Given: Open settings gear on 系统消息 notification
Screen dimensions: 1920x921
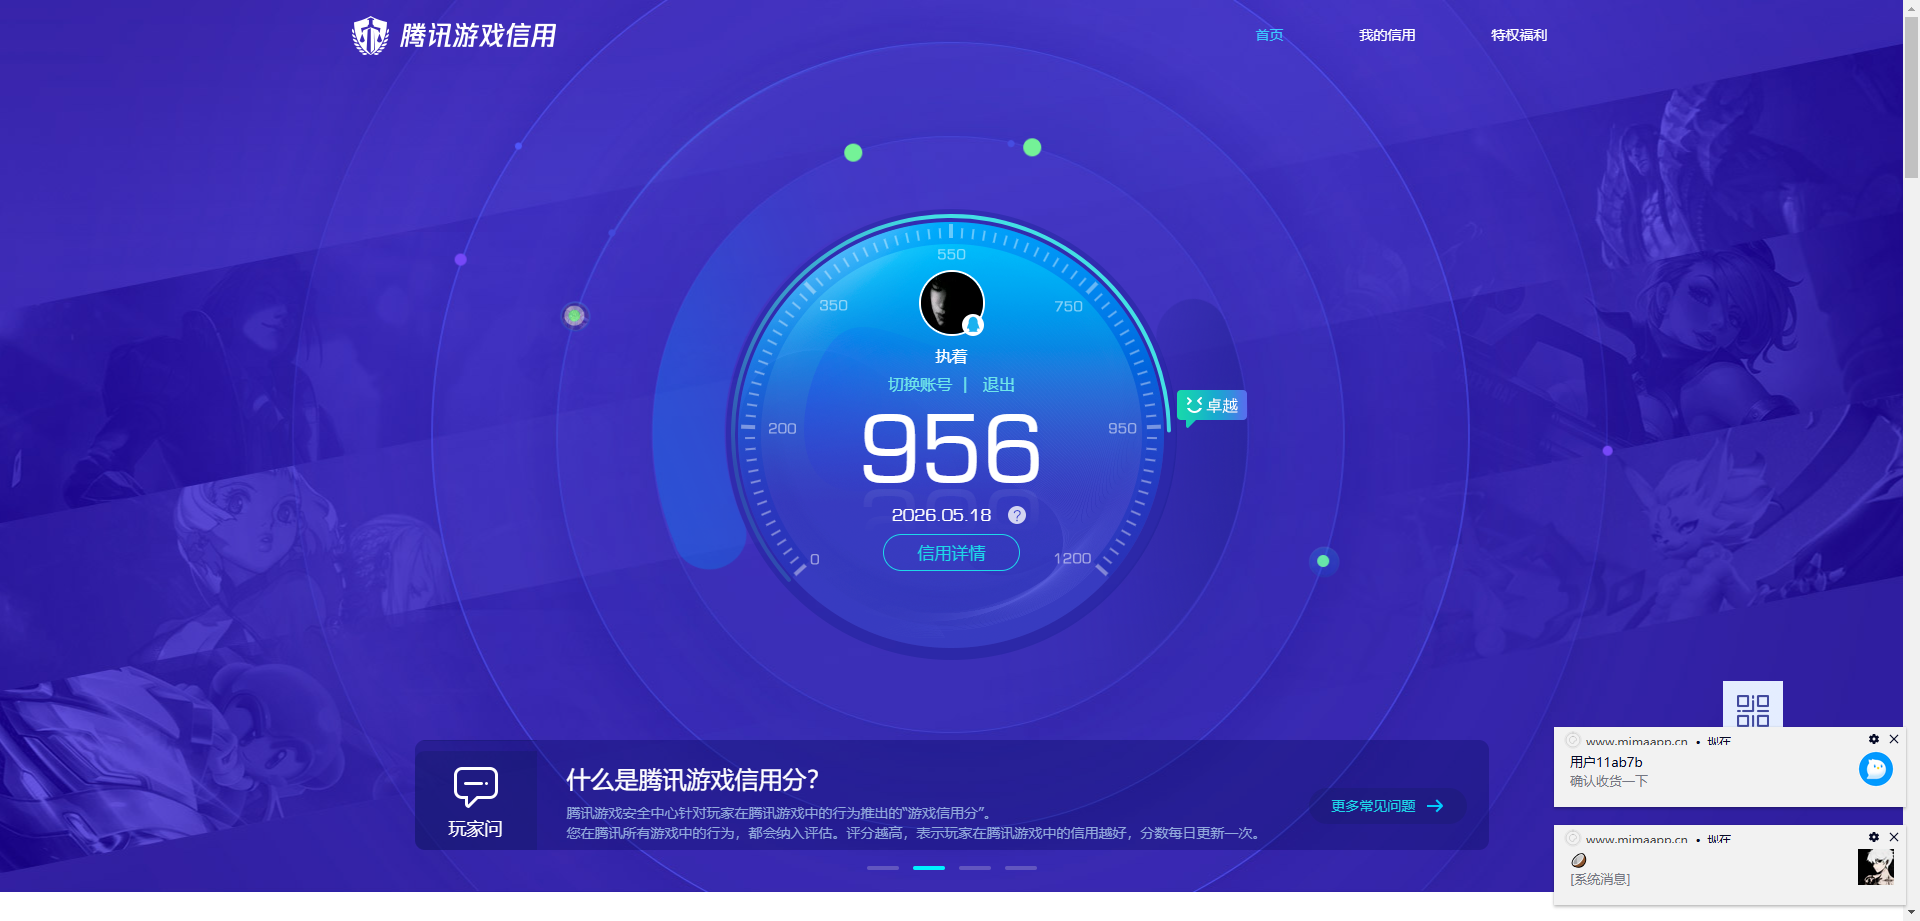Looking at the screenshot, I should coord(1874,837).
